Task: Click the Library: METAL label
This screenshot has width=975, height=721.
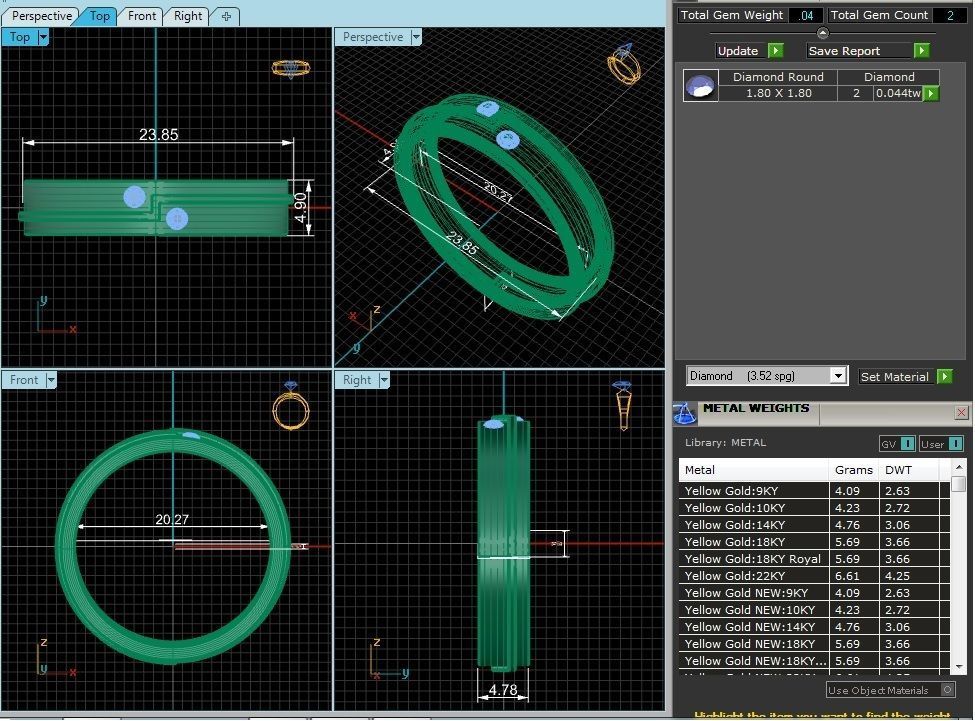Action: coord(725,443)
